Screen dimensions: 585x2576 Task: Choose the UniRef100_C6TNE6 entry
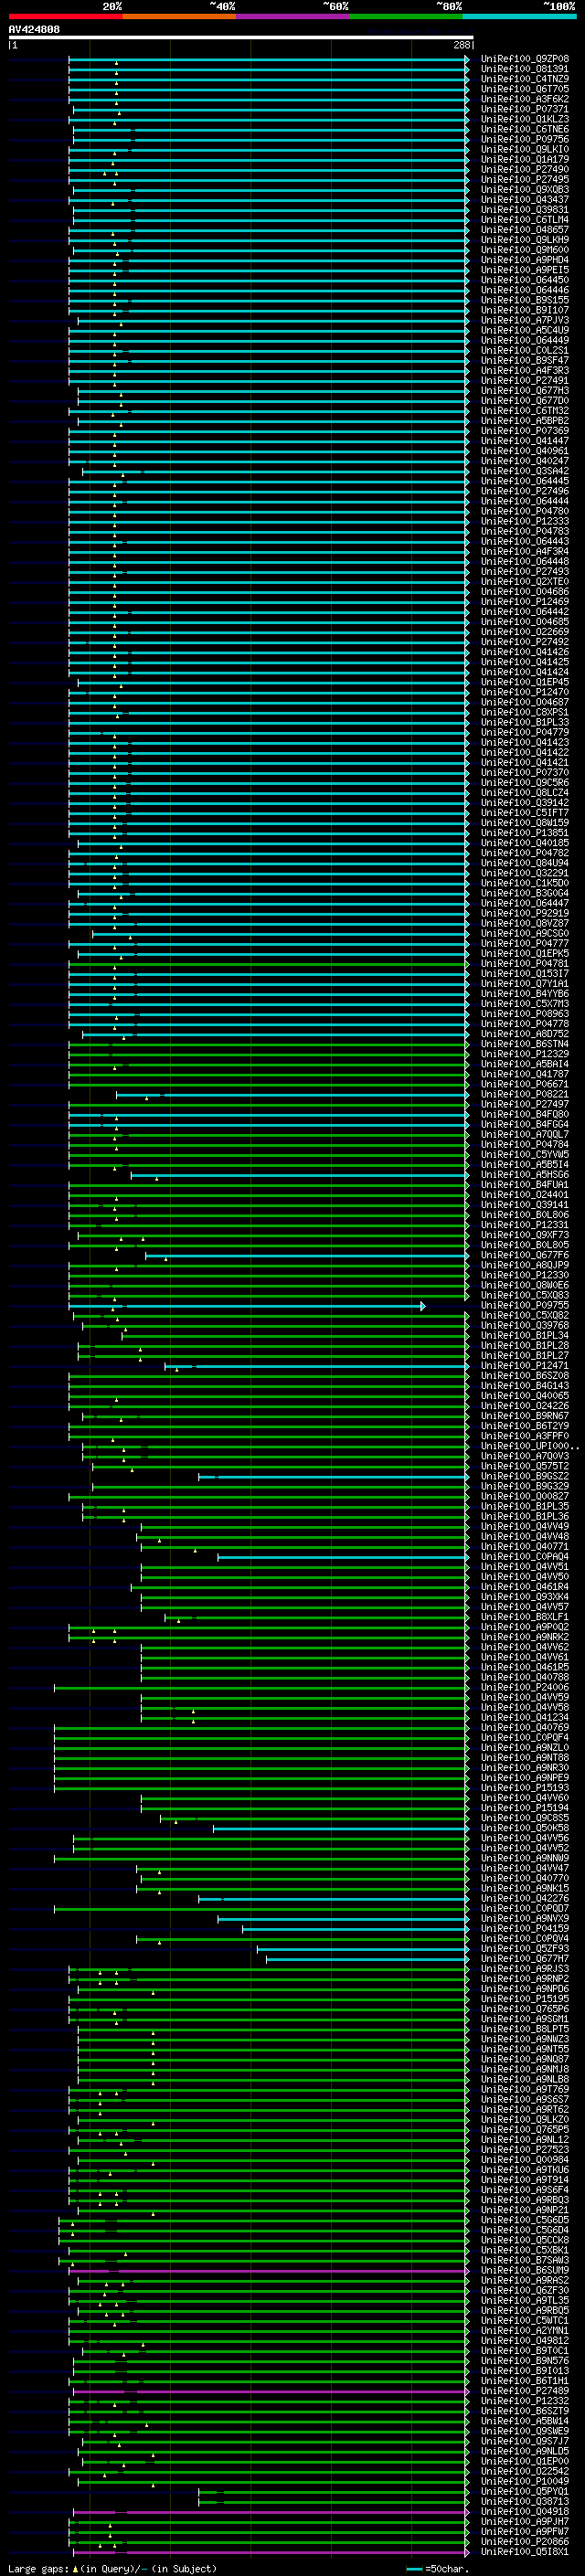pos(525,129)
